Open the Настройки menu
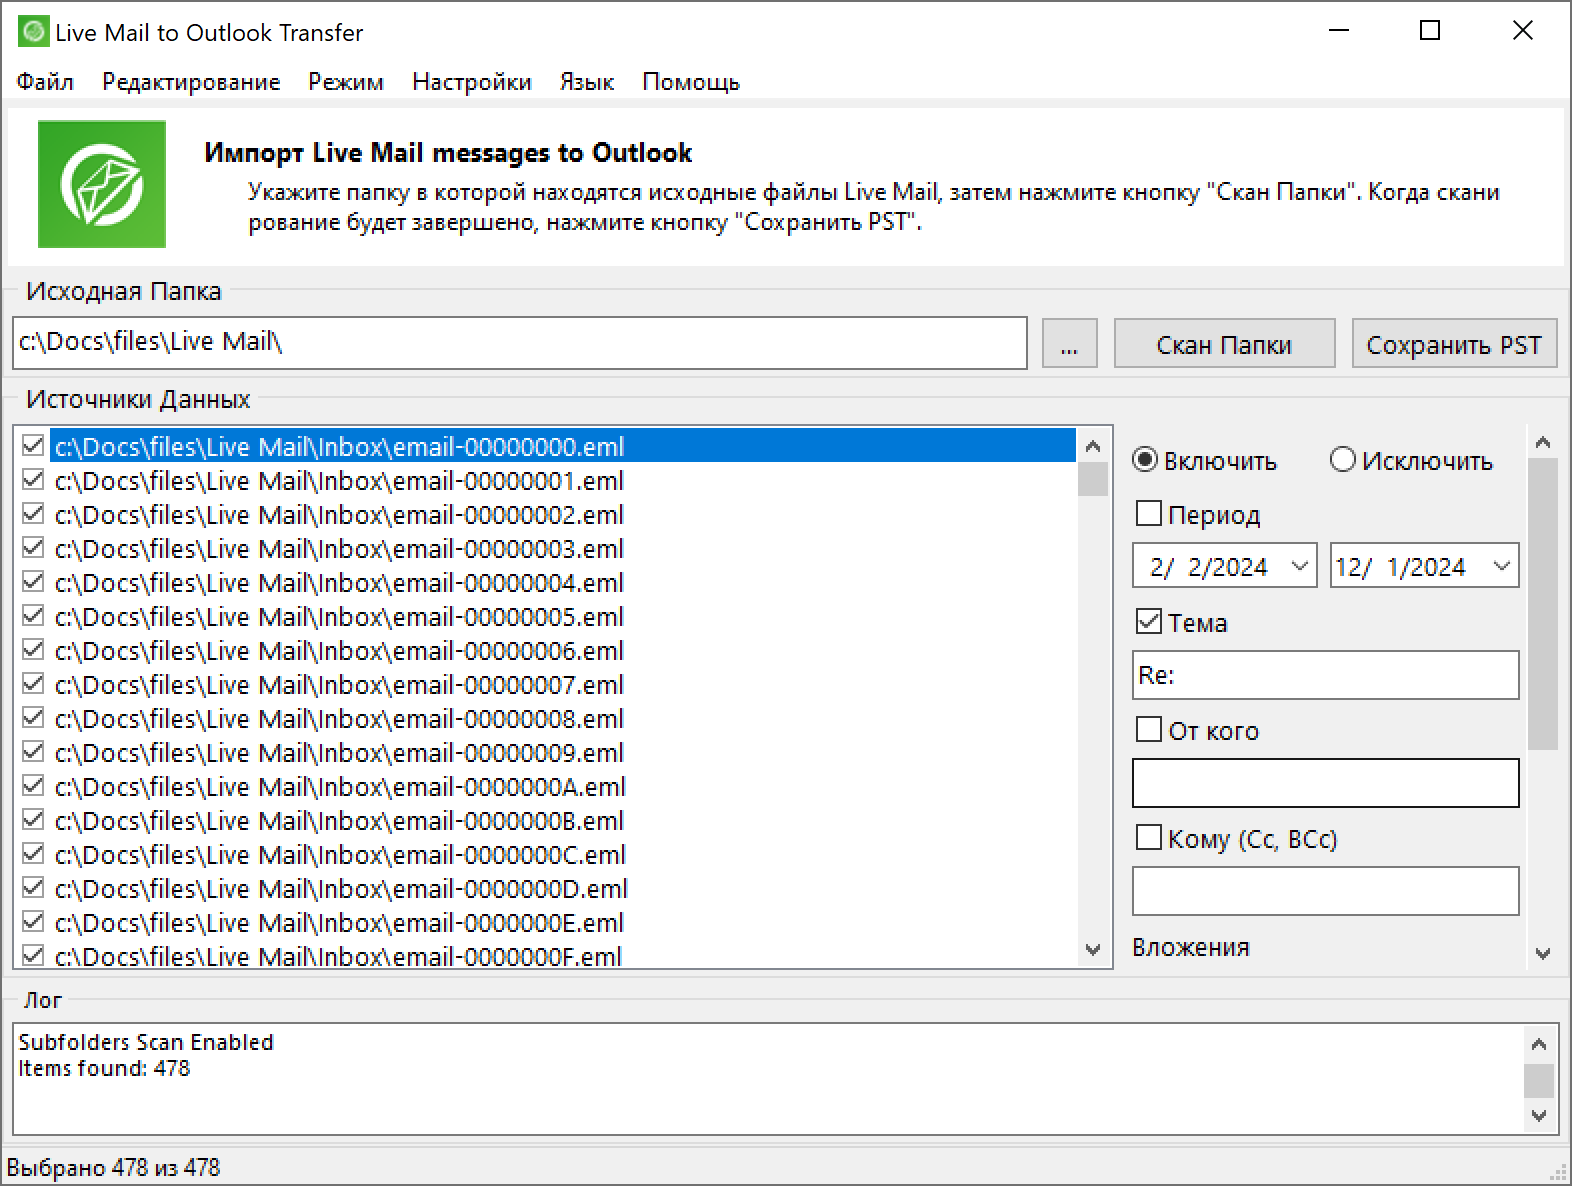The height and width of the screenshot is (1186, 1572). click(x=472, y=82)
